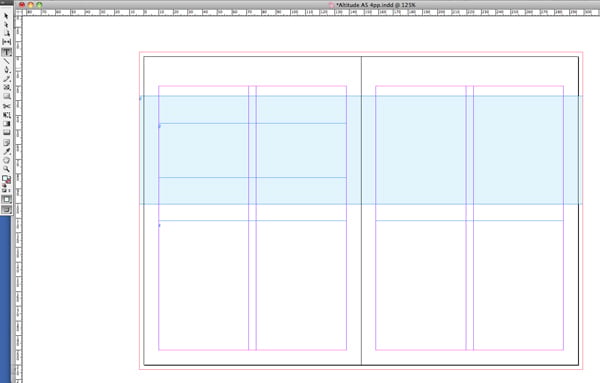
Task: Pick the Note tool
Action: coord(6,142)
